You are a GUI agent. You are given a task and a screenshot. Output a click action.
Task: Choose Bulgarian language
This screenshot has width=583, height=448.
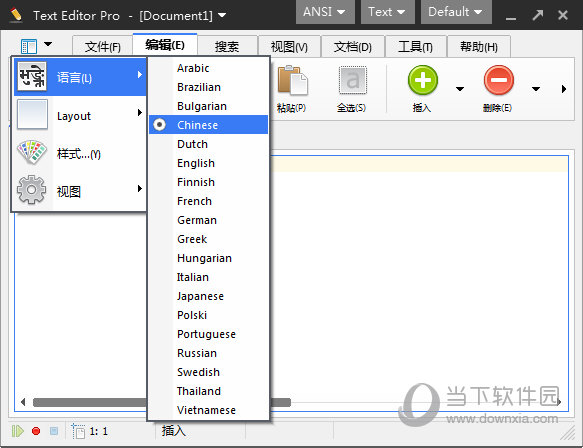point(208,106)
